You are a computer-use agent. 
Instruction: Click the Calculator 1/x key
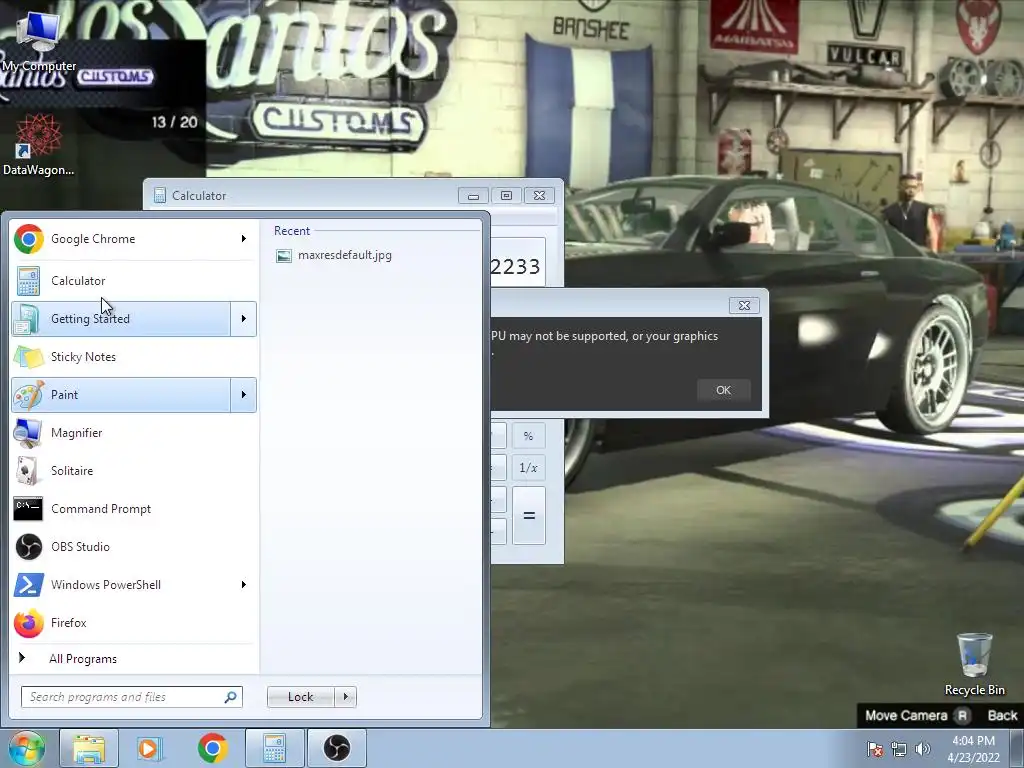pos(528,468)
